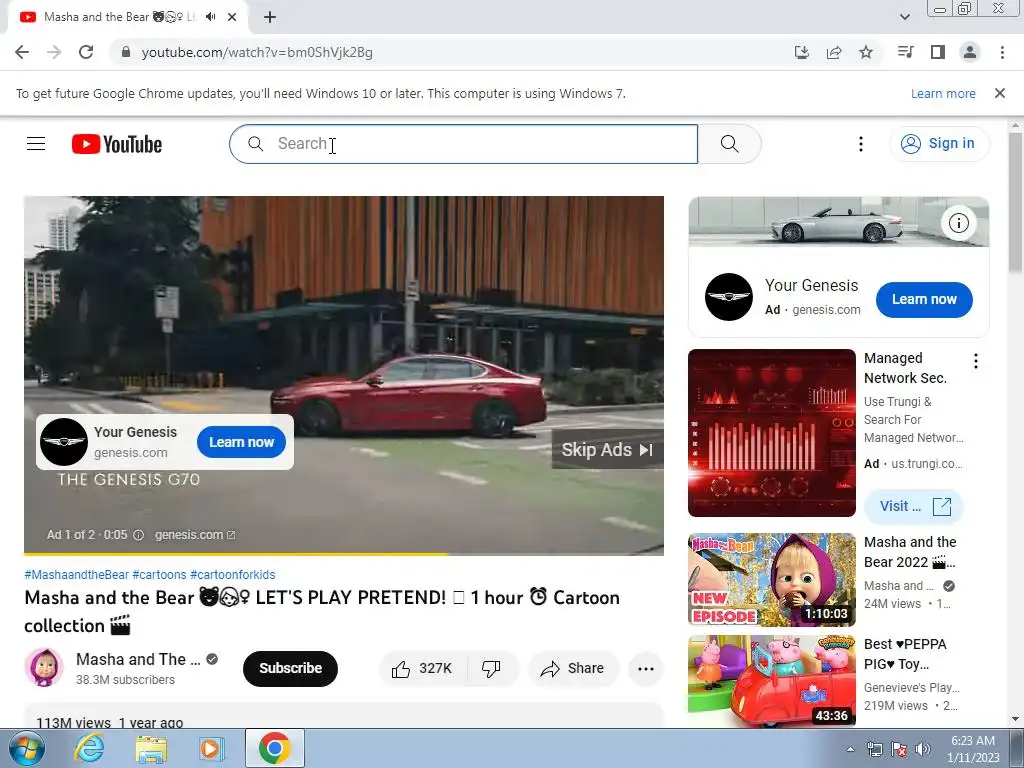Click the Genesis convertible ad image
The height and width of the screenshot is (768, 1024).
tap(839, 221)
